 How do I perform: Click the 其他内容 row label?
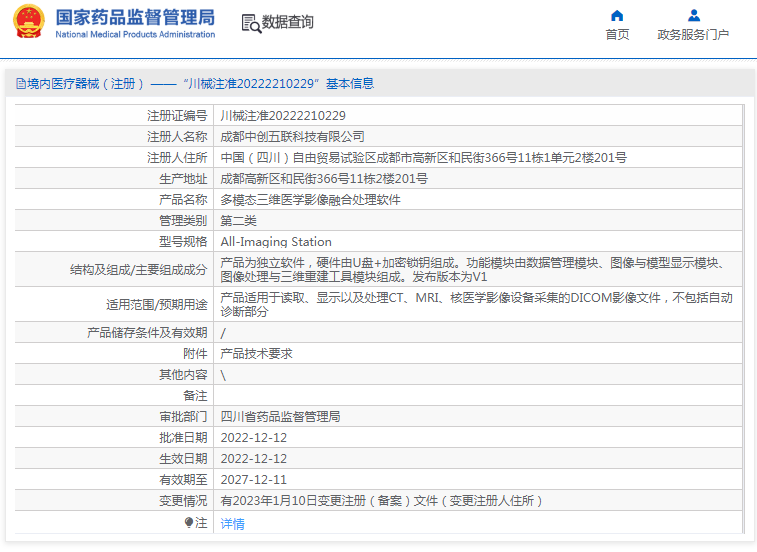point(183,374)
